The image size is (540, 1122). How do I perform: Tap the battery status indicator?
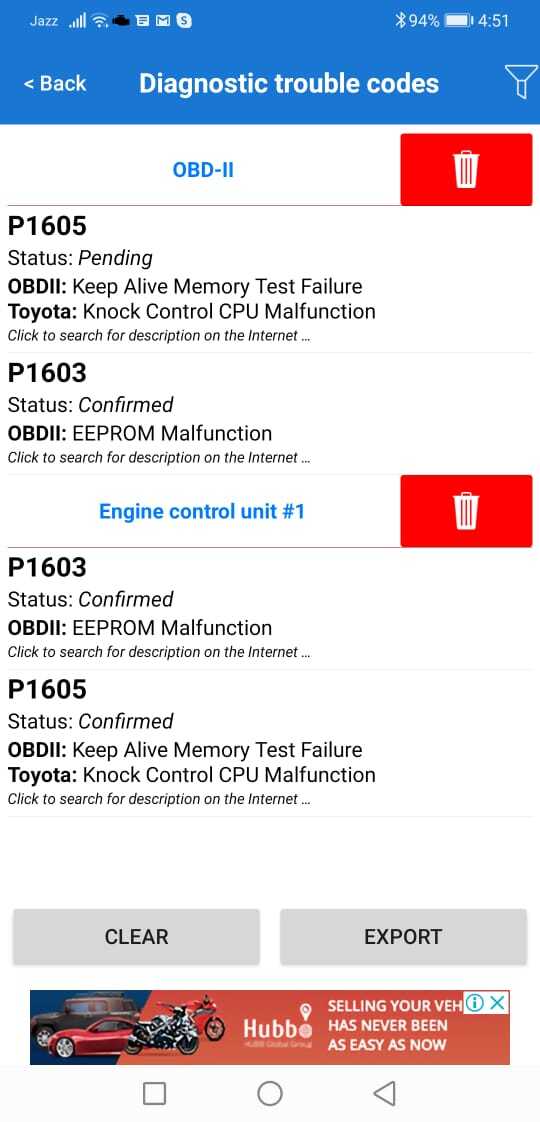458,21
